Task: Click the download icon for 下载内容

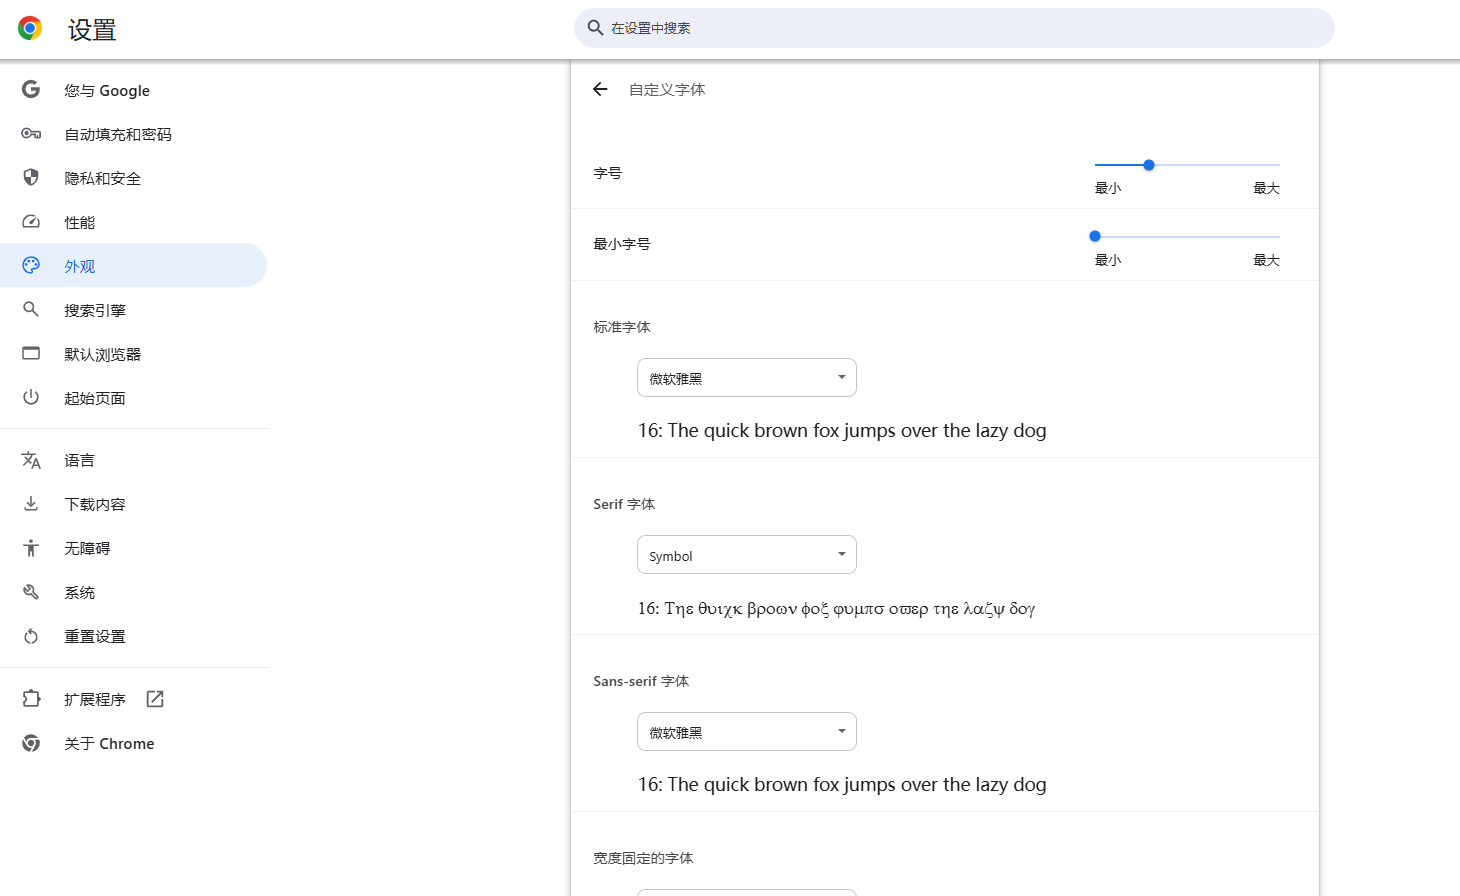Action: click(31, 503)
